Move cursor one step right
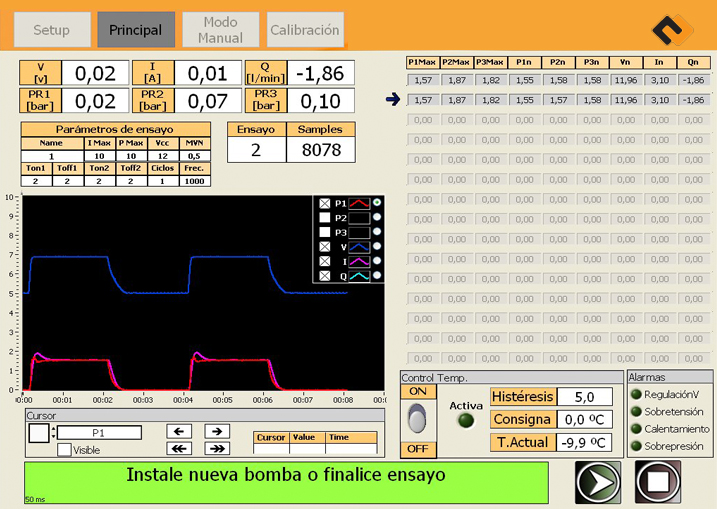 pyautogui.click(x=217, y=431)
